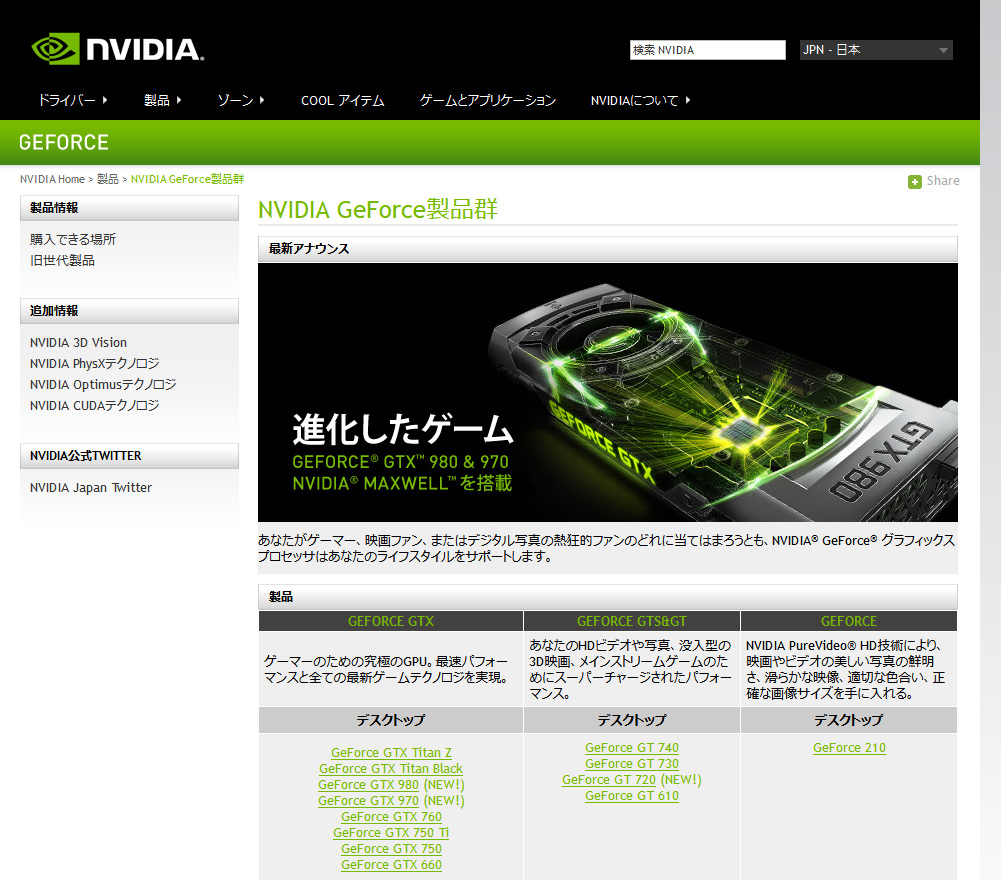The width and height of the screenshot is (1001, 880).
Task: Open GeForce GTX Titan Z product link
Action: (x=391, y=753)
